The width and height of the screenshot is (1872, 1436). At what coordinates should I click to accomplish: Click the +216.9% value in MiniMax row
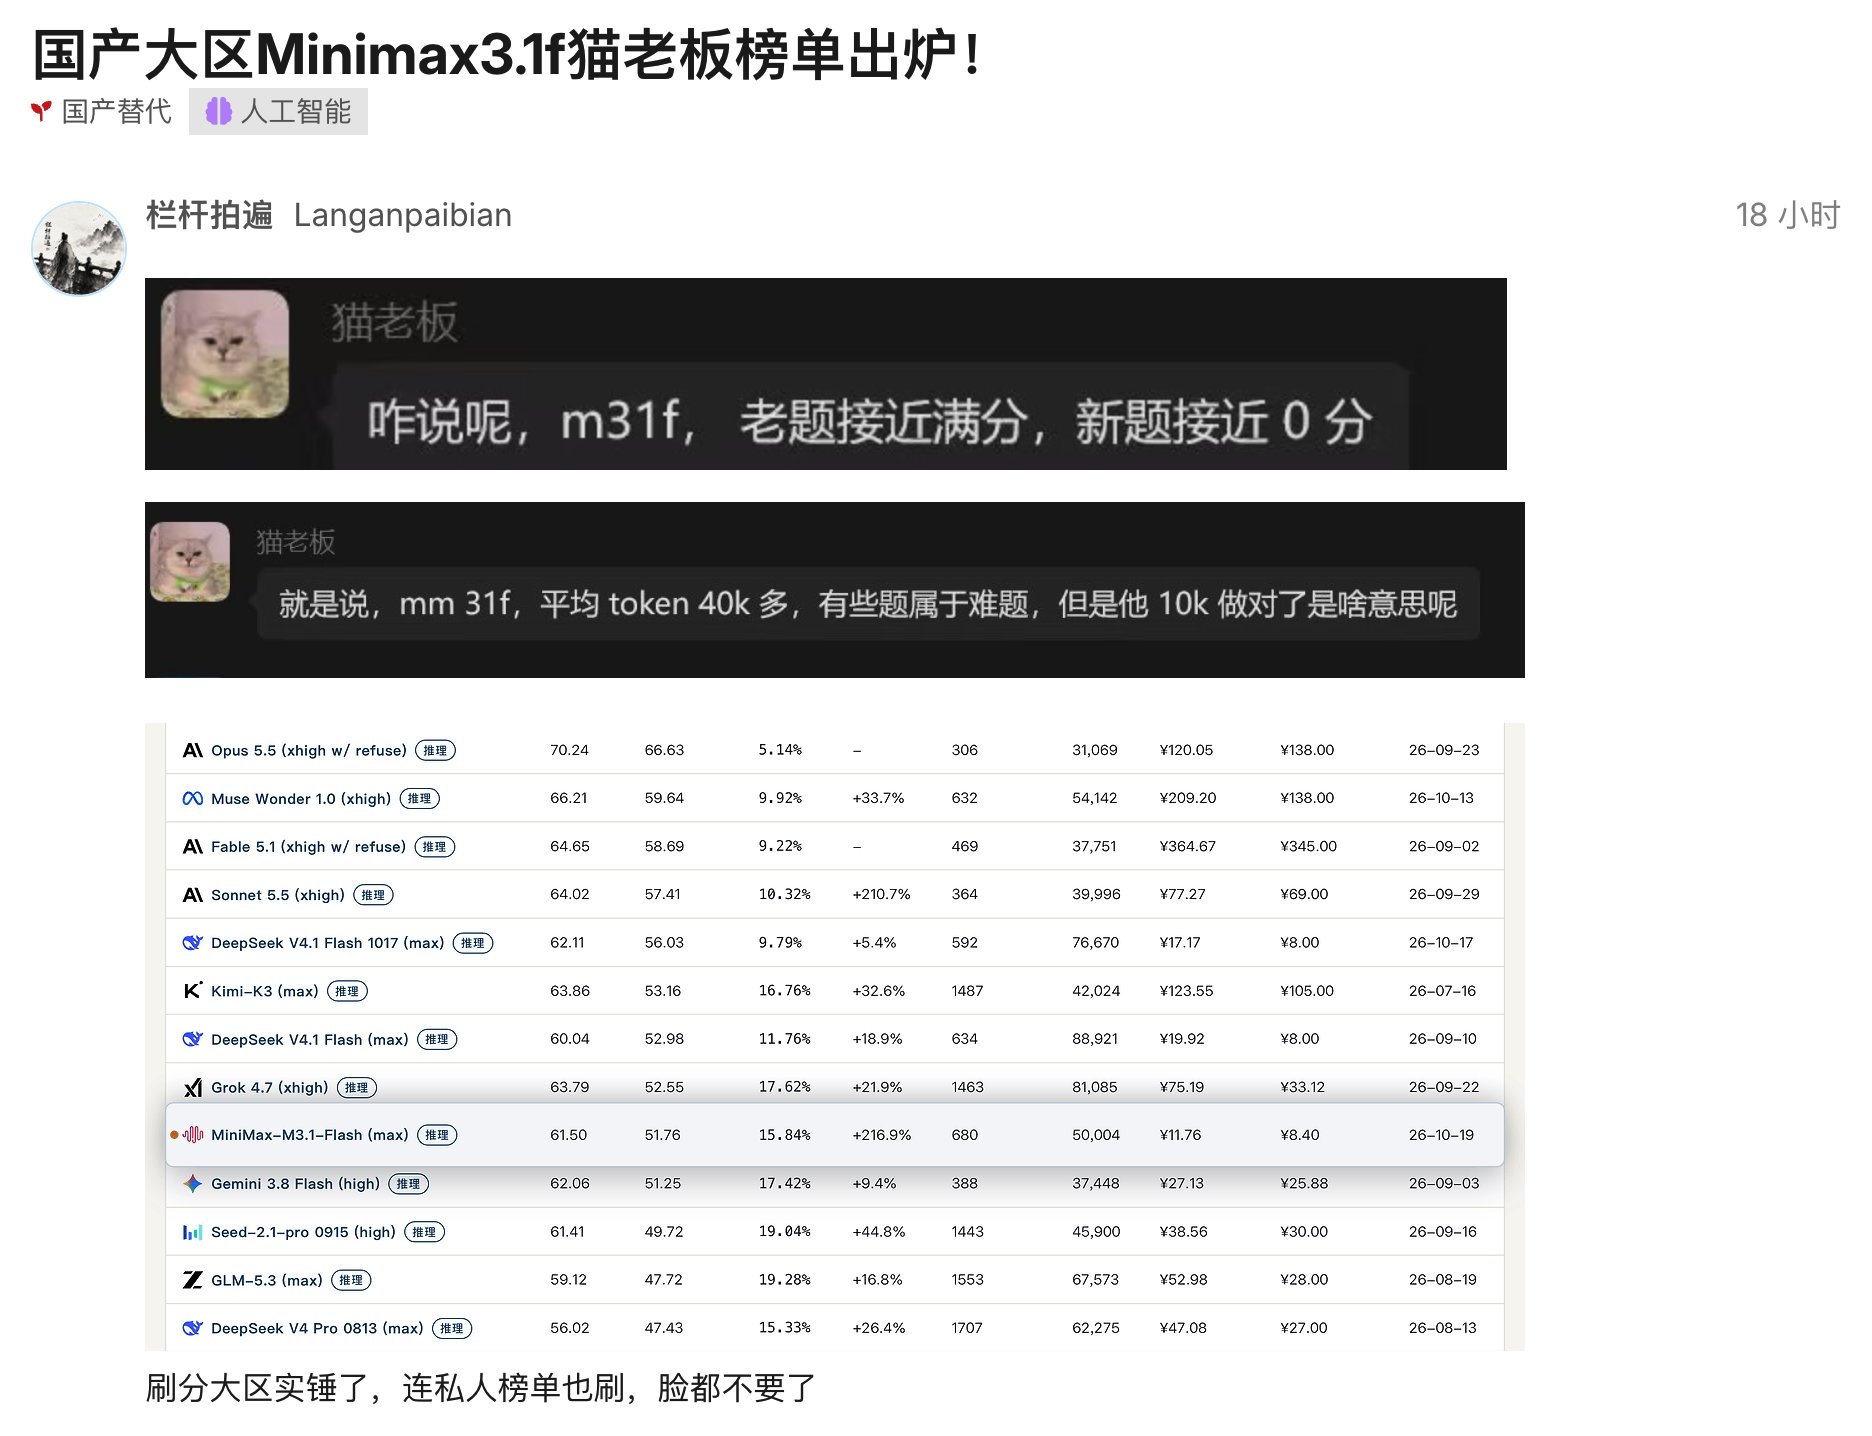[x=882, y=1135]
